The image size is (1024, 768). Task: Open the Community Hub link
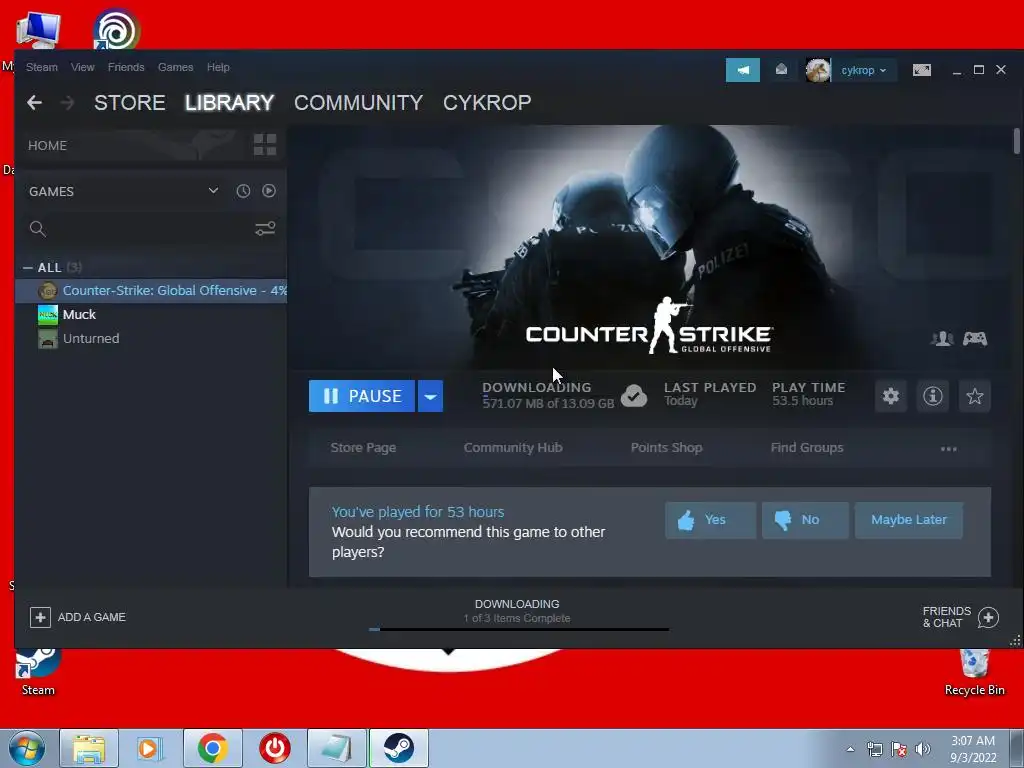513,447
